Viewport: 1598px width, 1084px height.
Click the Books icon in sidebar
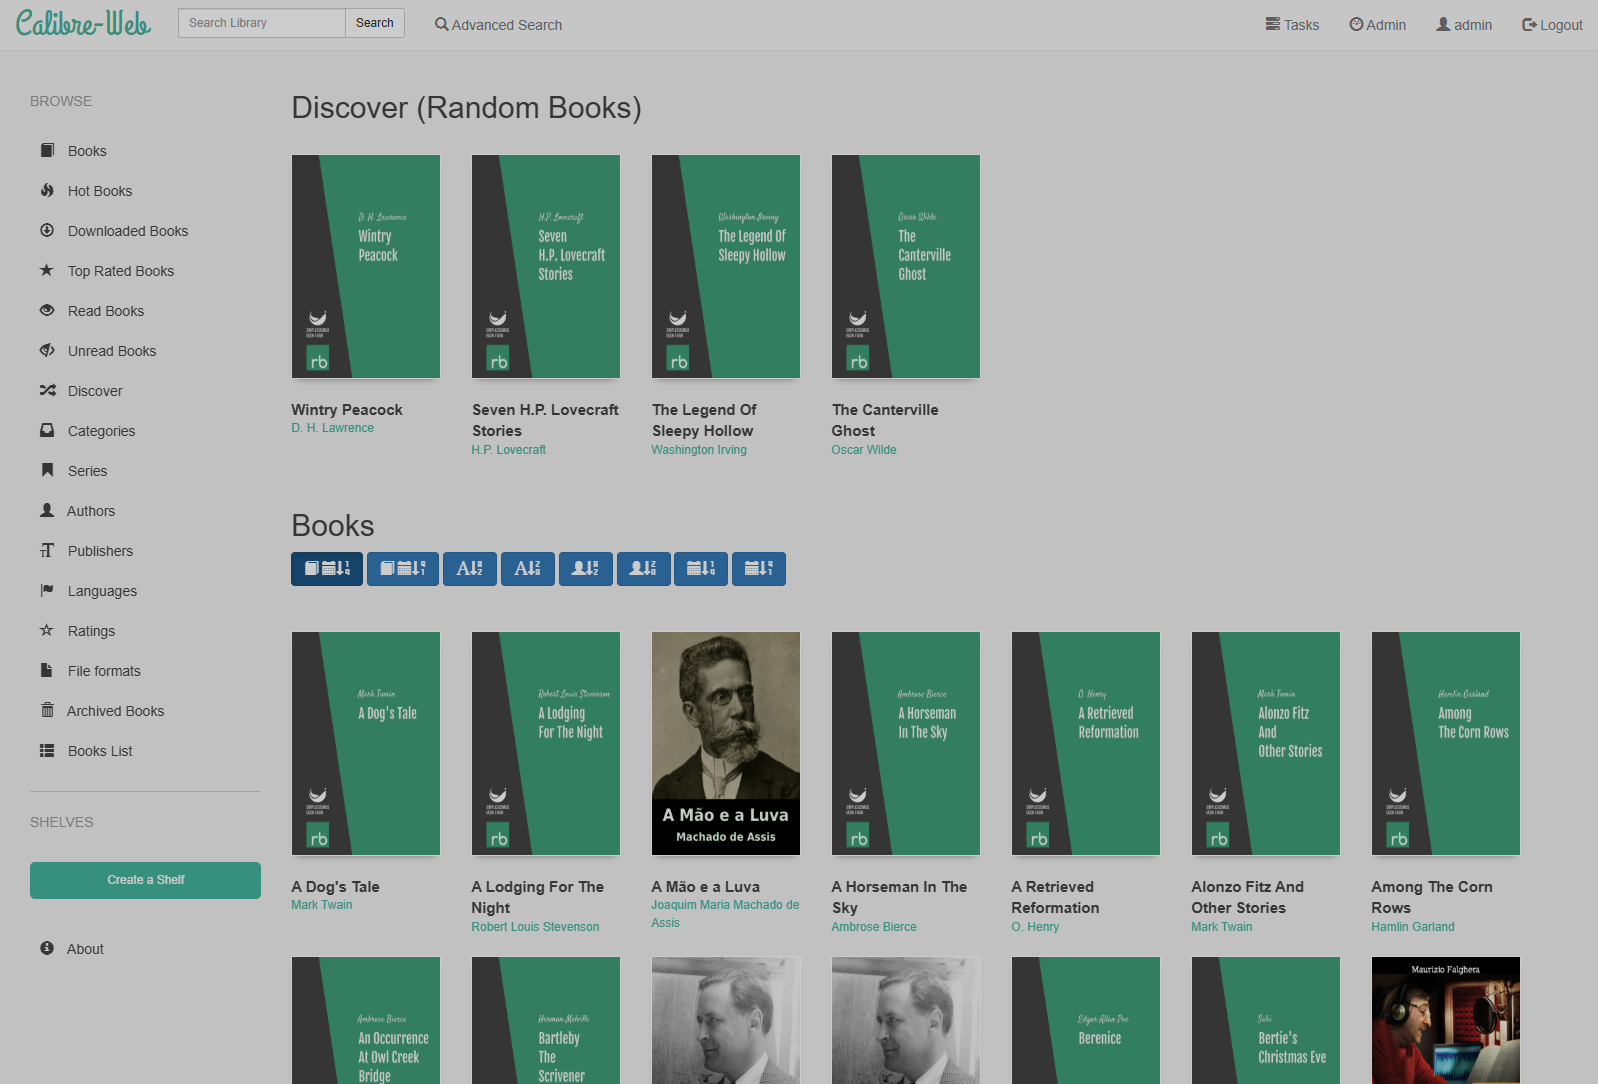click(47, 150)
